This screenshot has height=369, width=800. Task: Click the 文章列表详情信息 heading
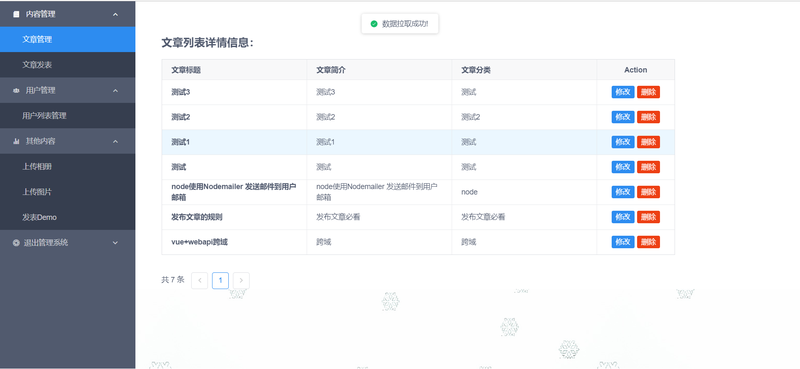pos(208,43)
